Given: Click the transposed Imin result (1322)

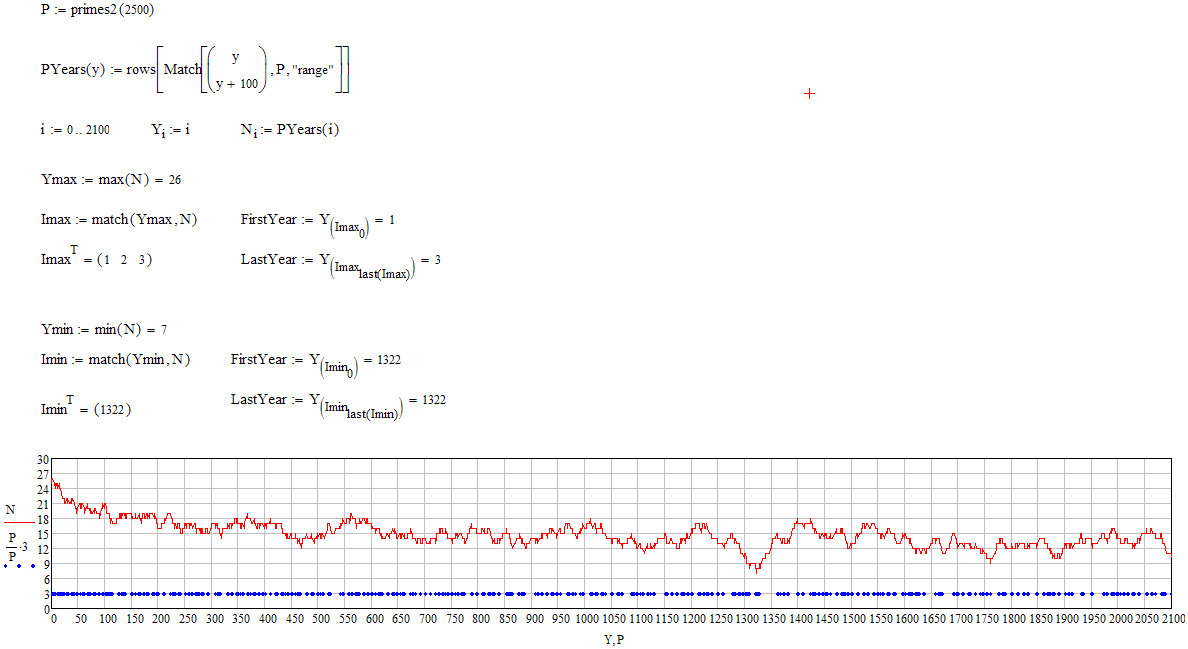Looking at the screenshot, I should [x=86, y=406].
